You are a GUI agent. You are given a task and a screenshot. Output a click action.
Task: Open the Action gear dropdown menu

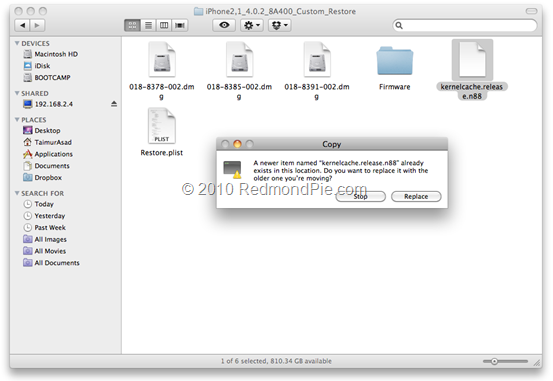tap(252, 25)
